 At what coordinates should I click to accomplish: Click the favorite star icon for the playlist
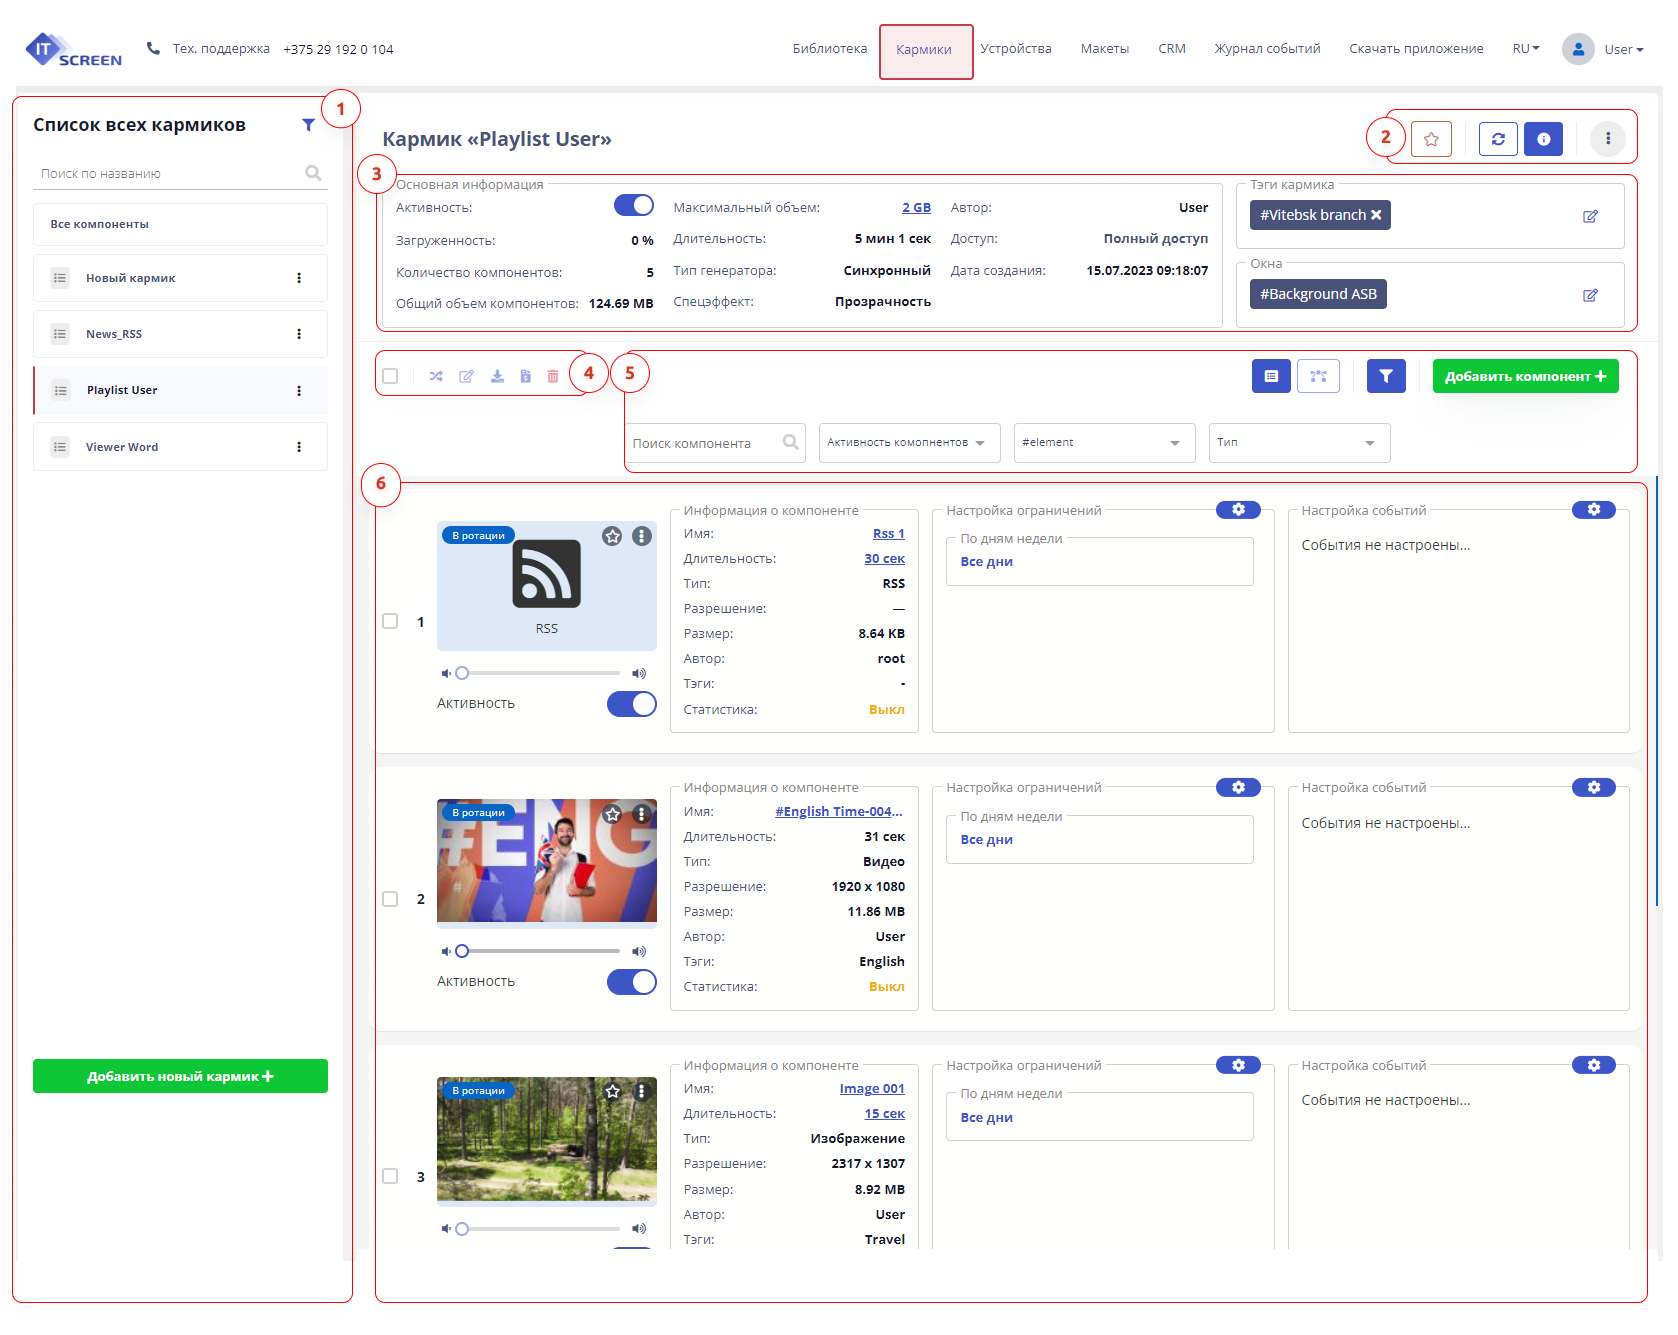pos(1431,139)
